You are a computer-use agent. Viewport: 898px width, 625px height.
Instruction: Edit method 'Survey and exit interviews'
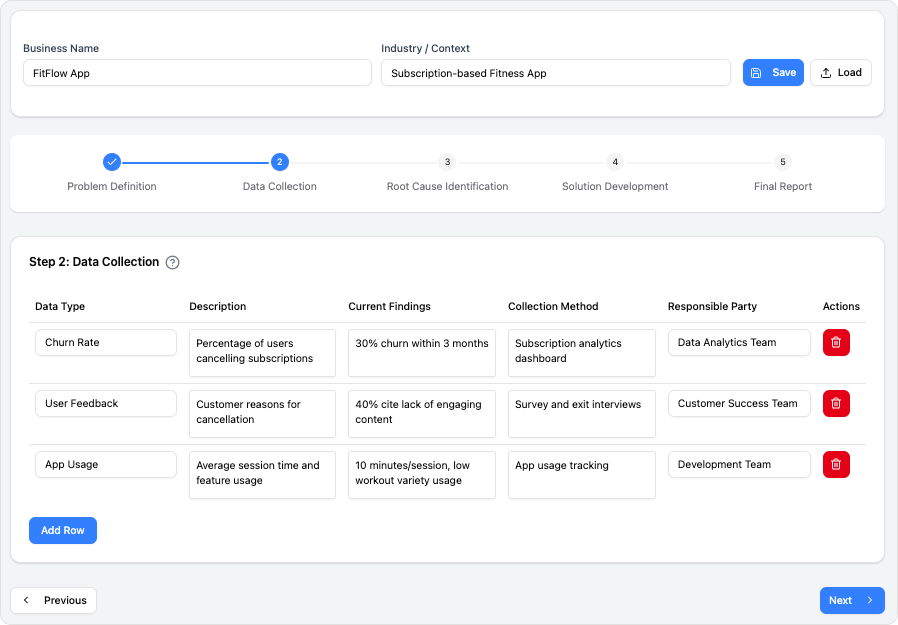click(581, 414)
